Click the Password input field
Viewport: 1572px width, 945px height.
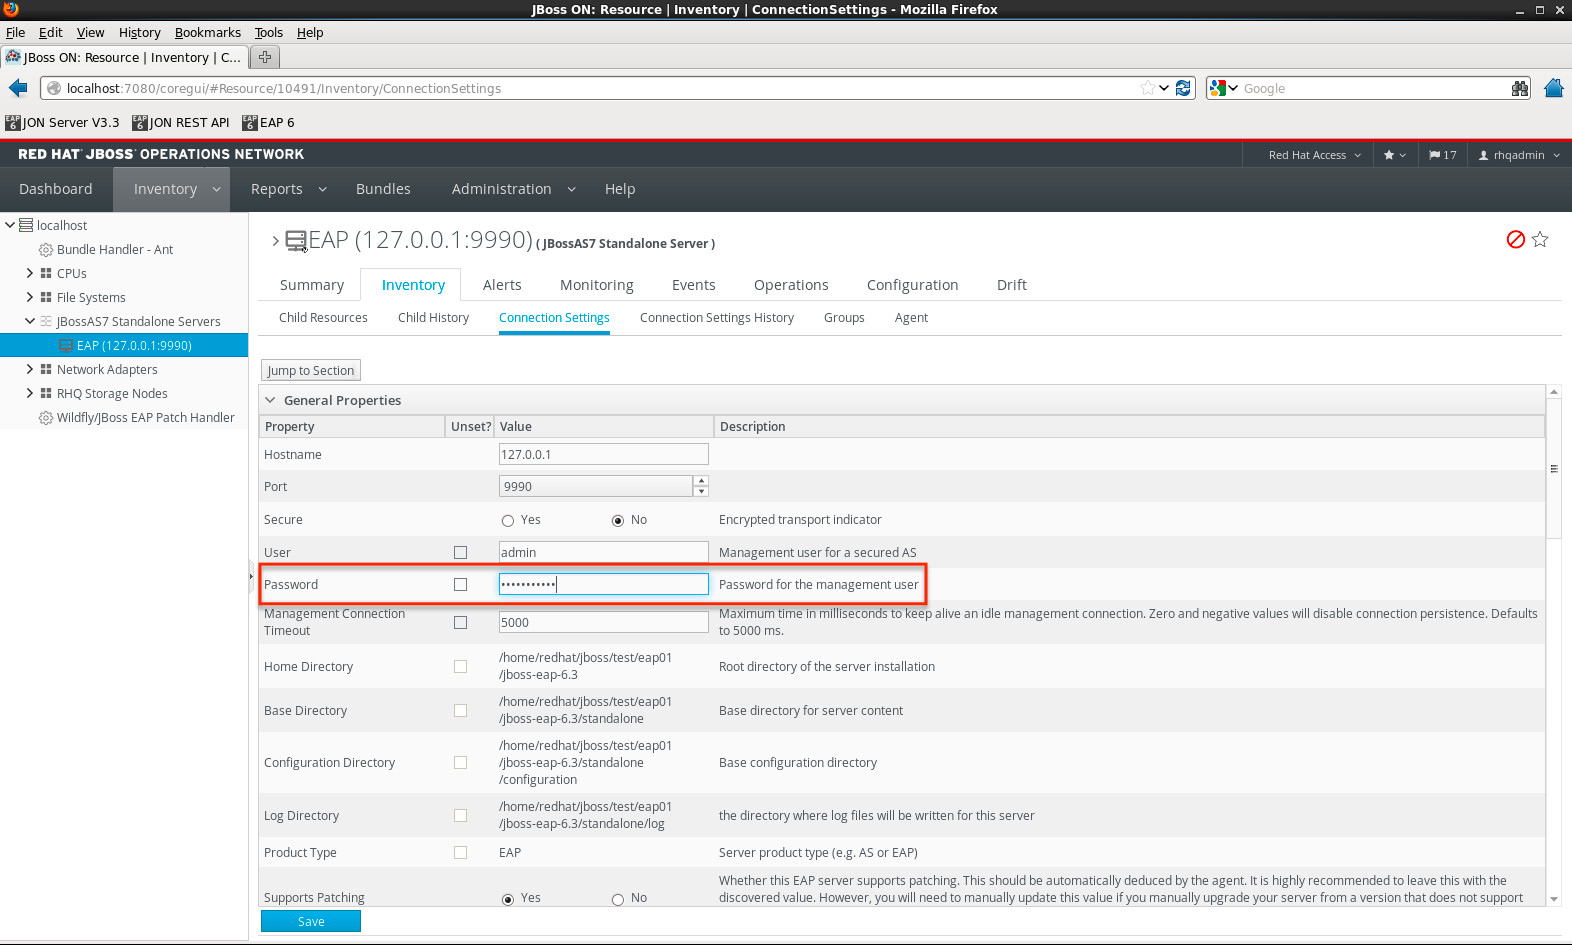coord(604,584)
